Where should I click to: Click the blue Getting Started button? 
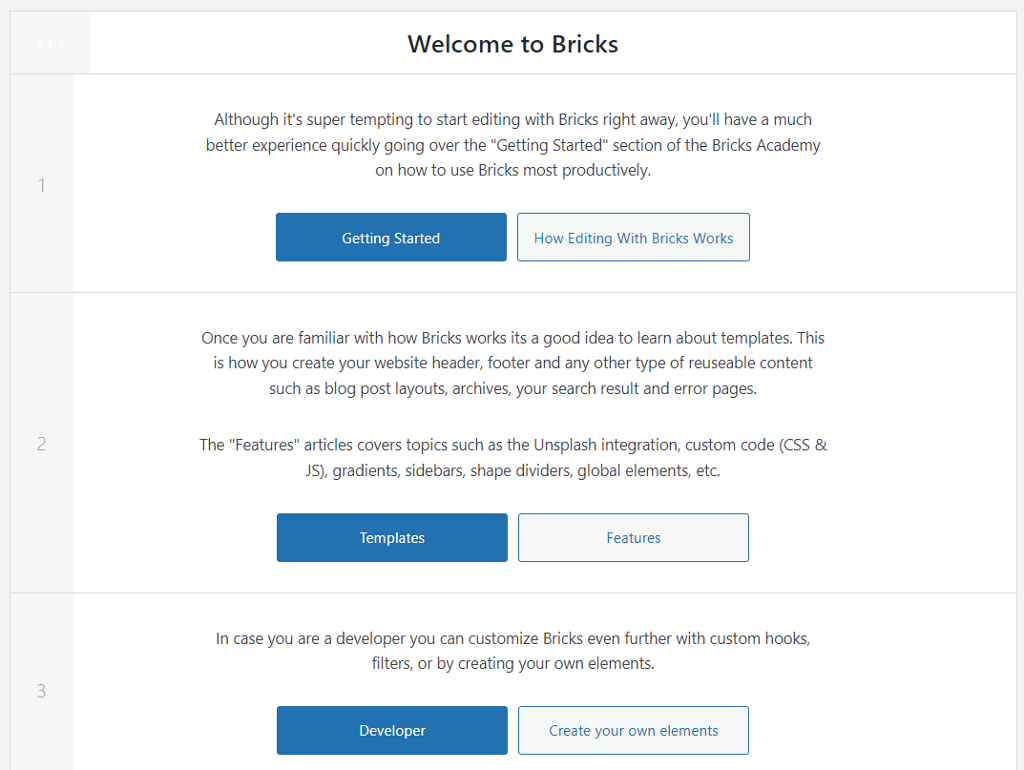[391, 238]
